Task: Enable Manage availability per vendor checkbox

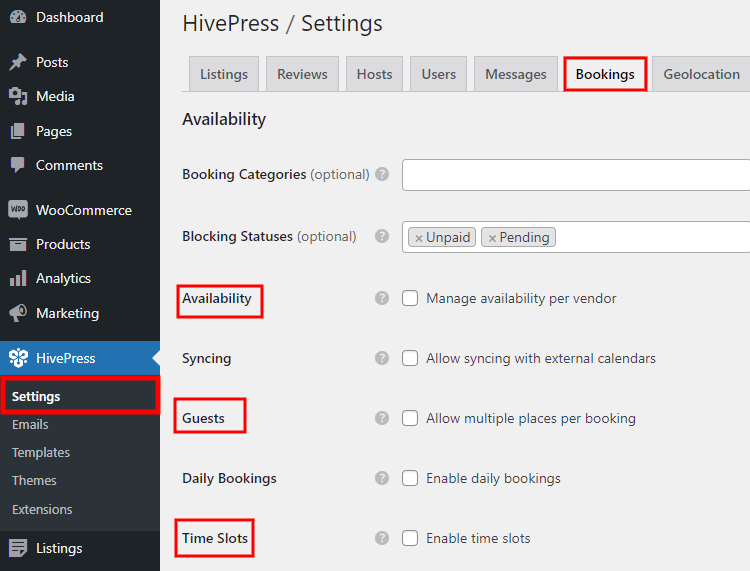Action: click(x=410, y=298)
